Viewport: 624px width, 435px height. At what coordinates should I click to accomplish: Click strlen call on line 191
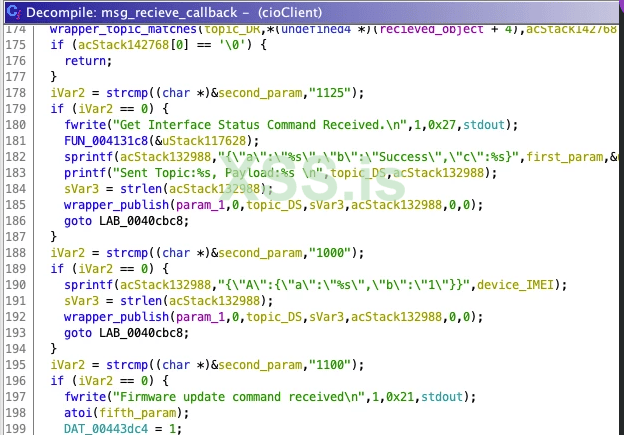pyautogui.click(x=141, y=301)
